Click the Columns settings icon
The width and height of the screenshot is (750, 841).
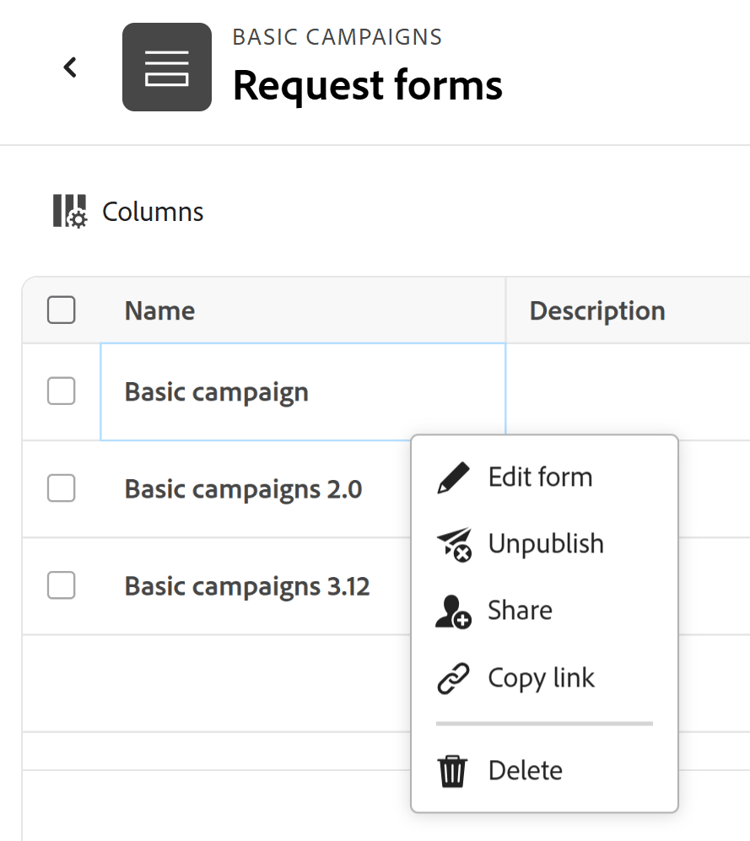[70, 211]
